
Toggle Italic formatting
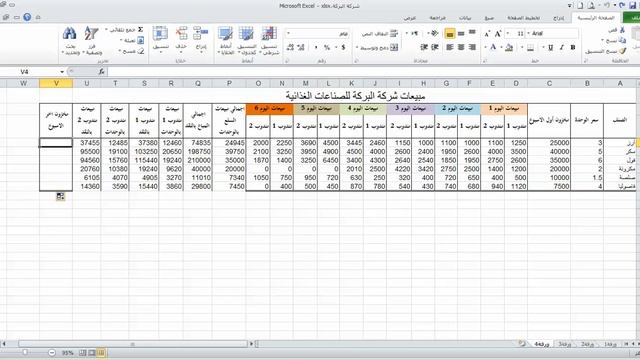[562, 47]
